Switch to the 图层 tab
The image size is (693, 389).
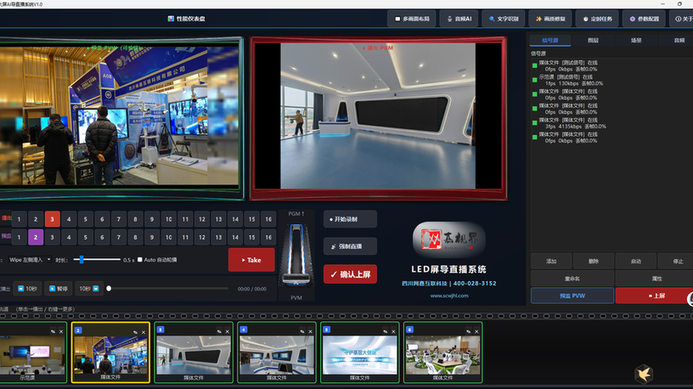(x=593, y=40)
